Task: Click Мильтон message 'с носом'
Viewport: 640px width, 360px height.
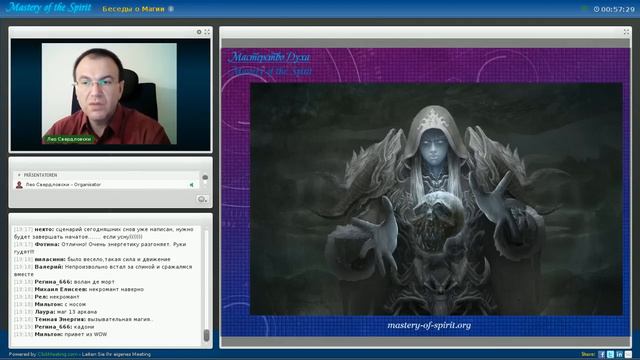Action: tap(50, 304)
